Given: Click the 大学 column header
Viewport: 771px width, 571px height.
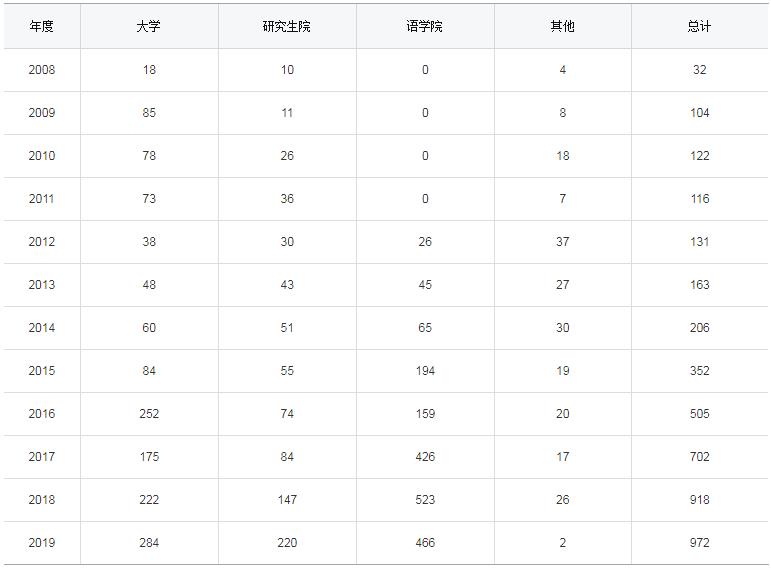Looking at the screenshot, I should (x=148, y=26).
